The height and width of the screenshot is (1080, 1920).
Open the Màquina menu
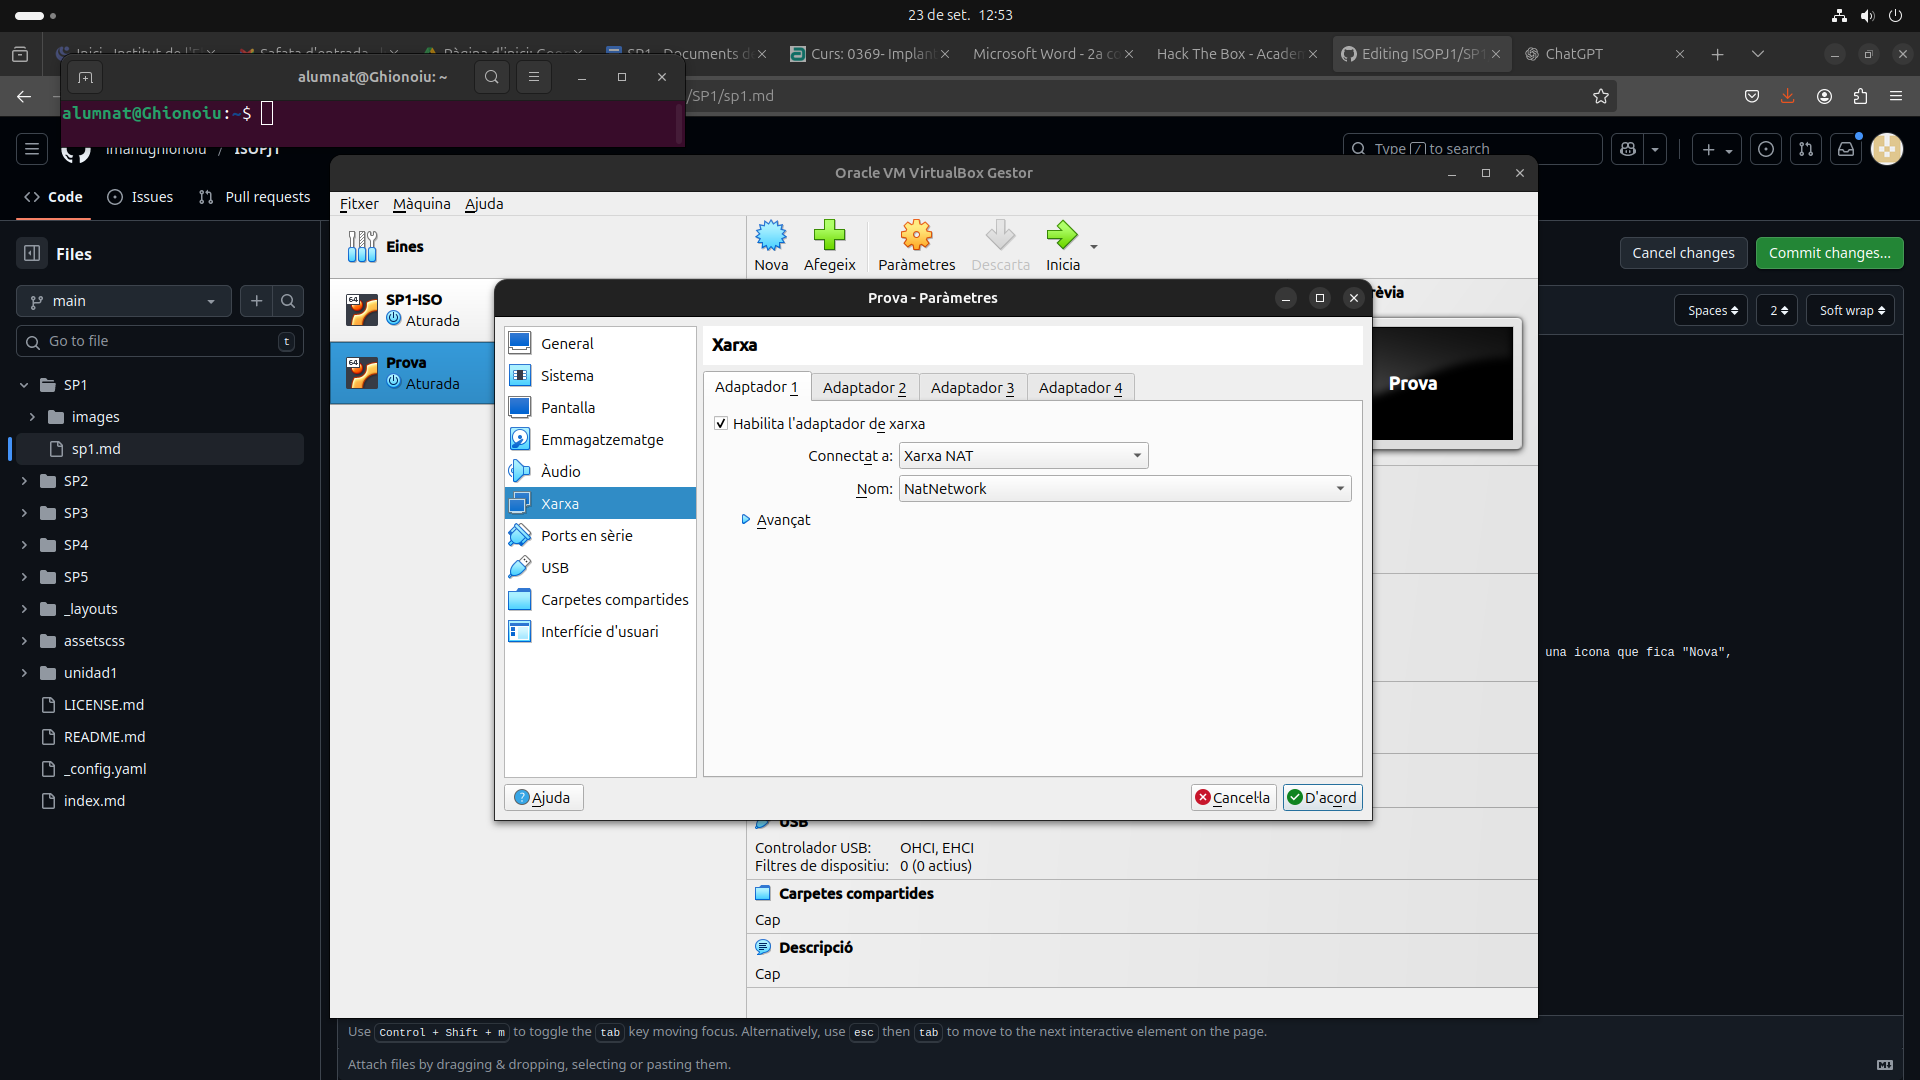[421, 204]
